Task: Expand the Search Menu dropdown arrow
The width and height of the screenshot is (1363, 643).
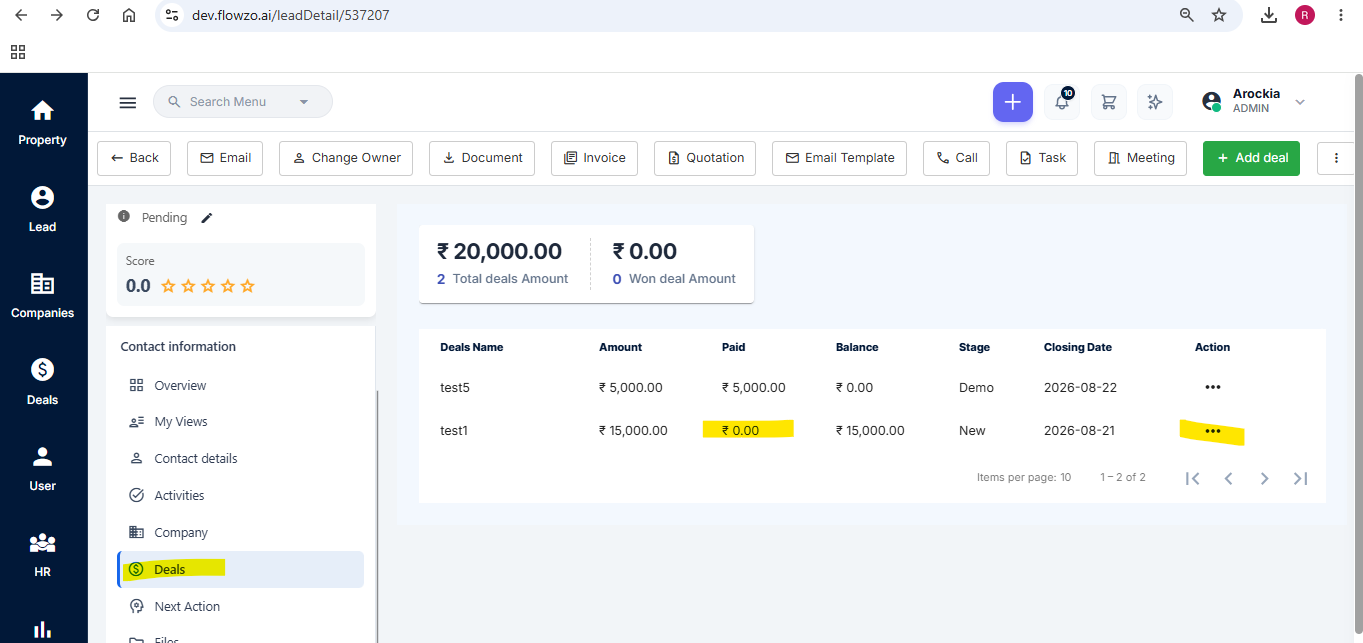Action: [304, 102]
